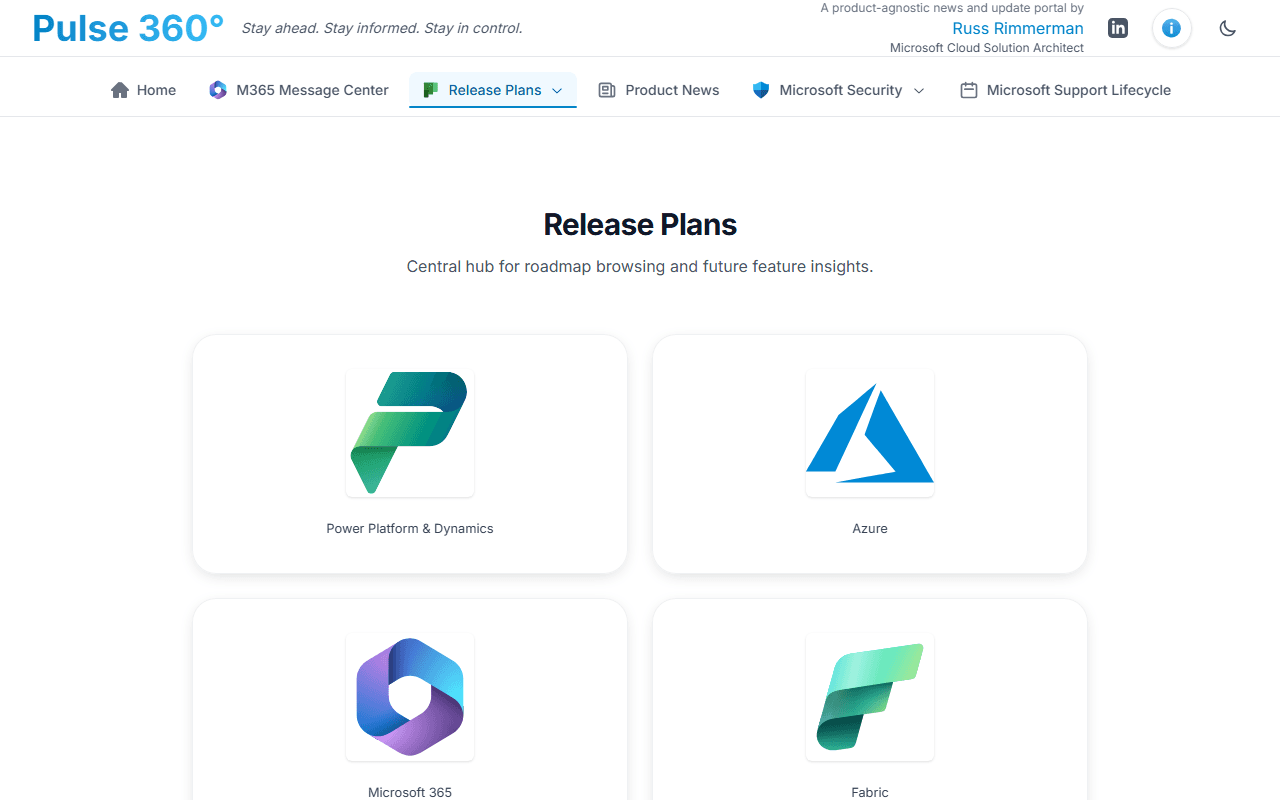Click the Fabric card label

coord(870,792)
